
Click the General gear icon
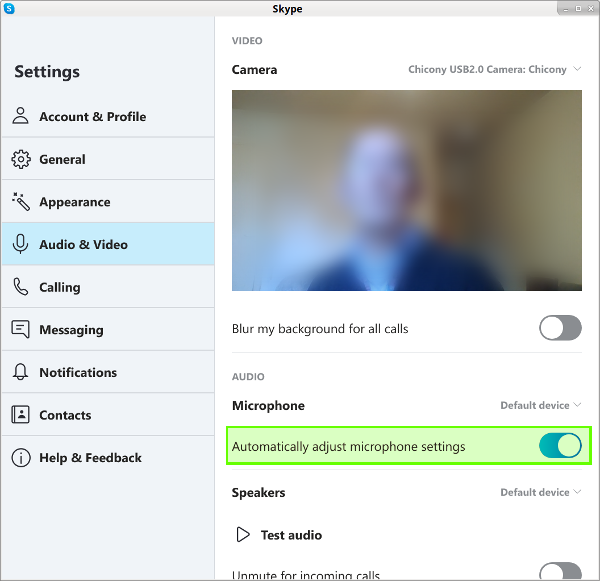[x=20, y=159]
